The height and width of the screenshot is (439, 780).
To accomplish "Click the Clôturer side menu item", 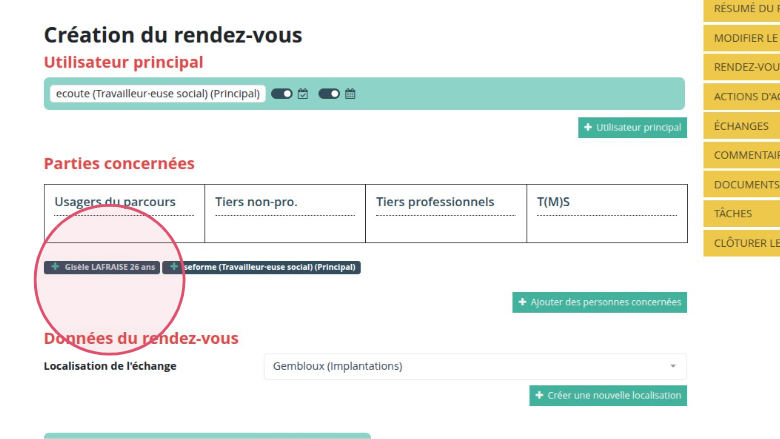I will [x=742, y=243].
